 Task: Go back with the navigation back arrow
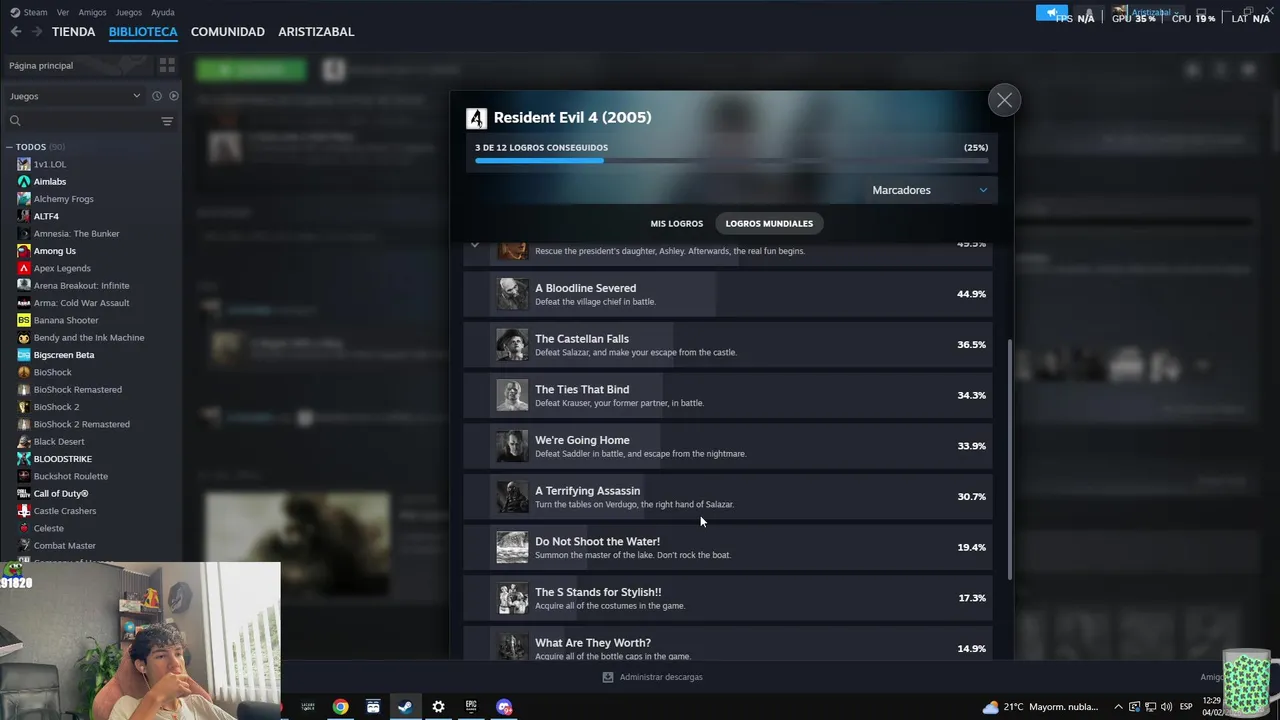(x=16, y=32)
